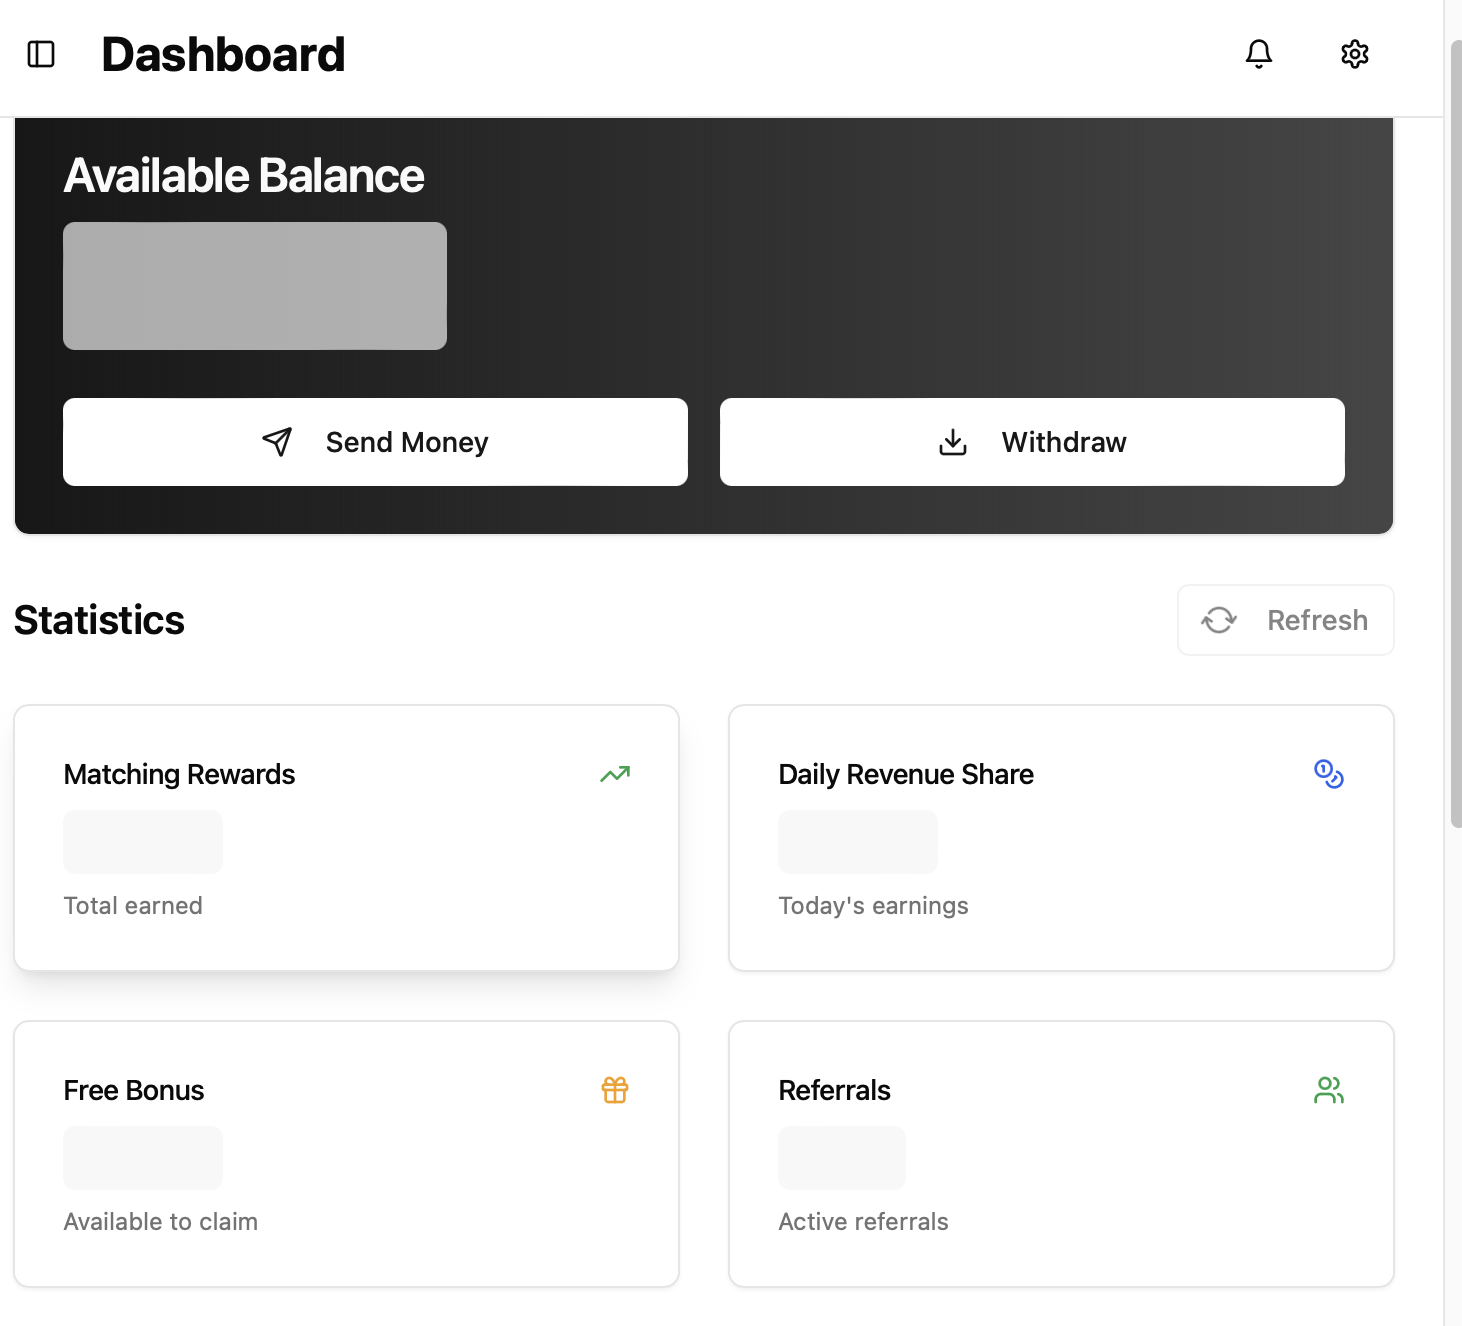Select the Daily Revenue Share card title

(x=905, y=775)
